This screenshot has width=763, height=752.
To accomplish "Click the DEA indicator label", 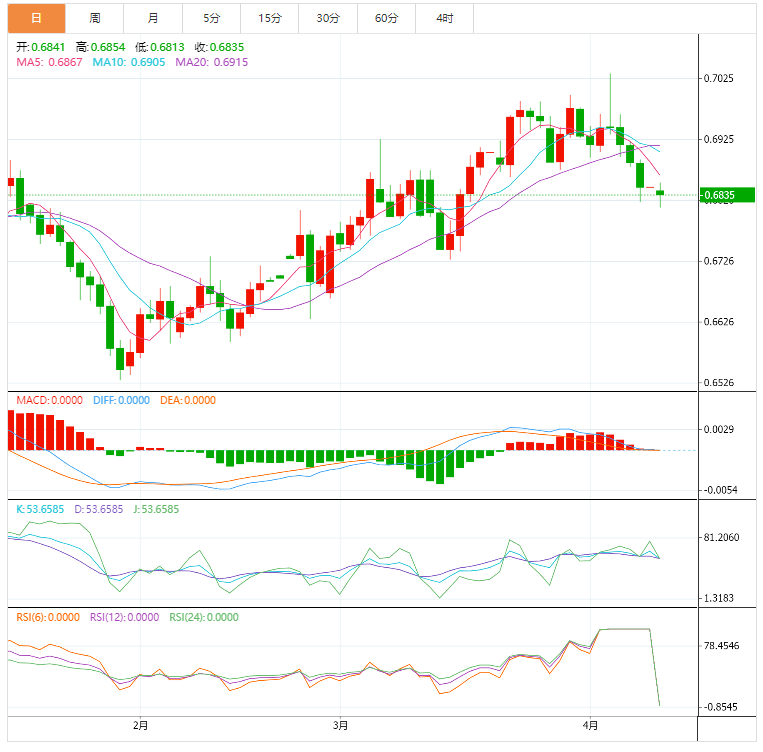I will [x=188, y=400].
